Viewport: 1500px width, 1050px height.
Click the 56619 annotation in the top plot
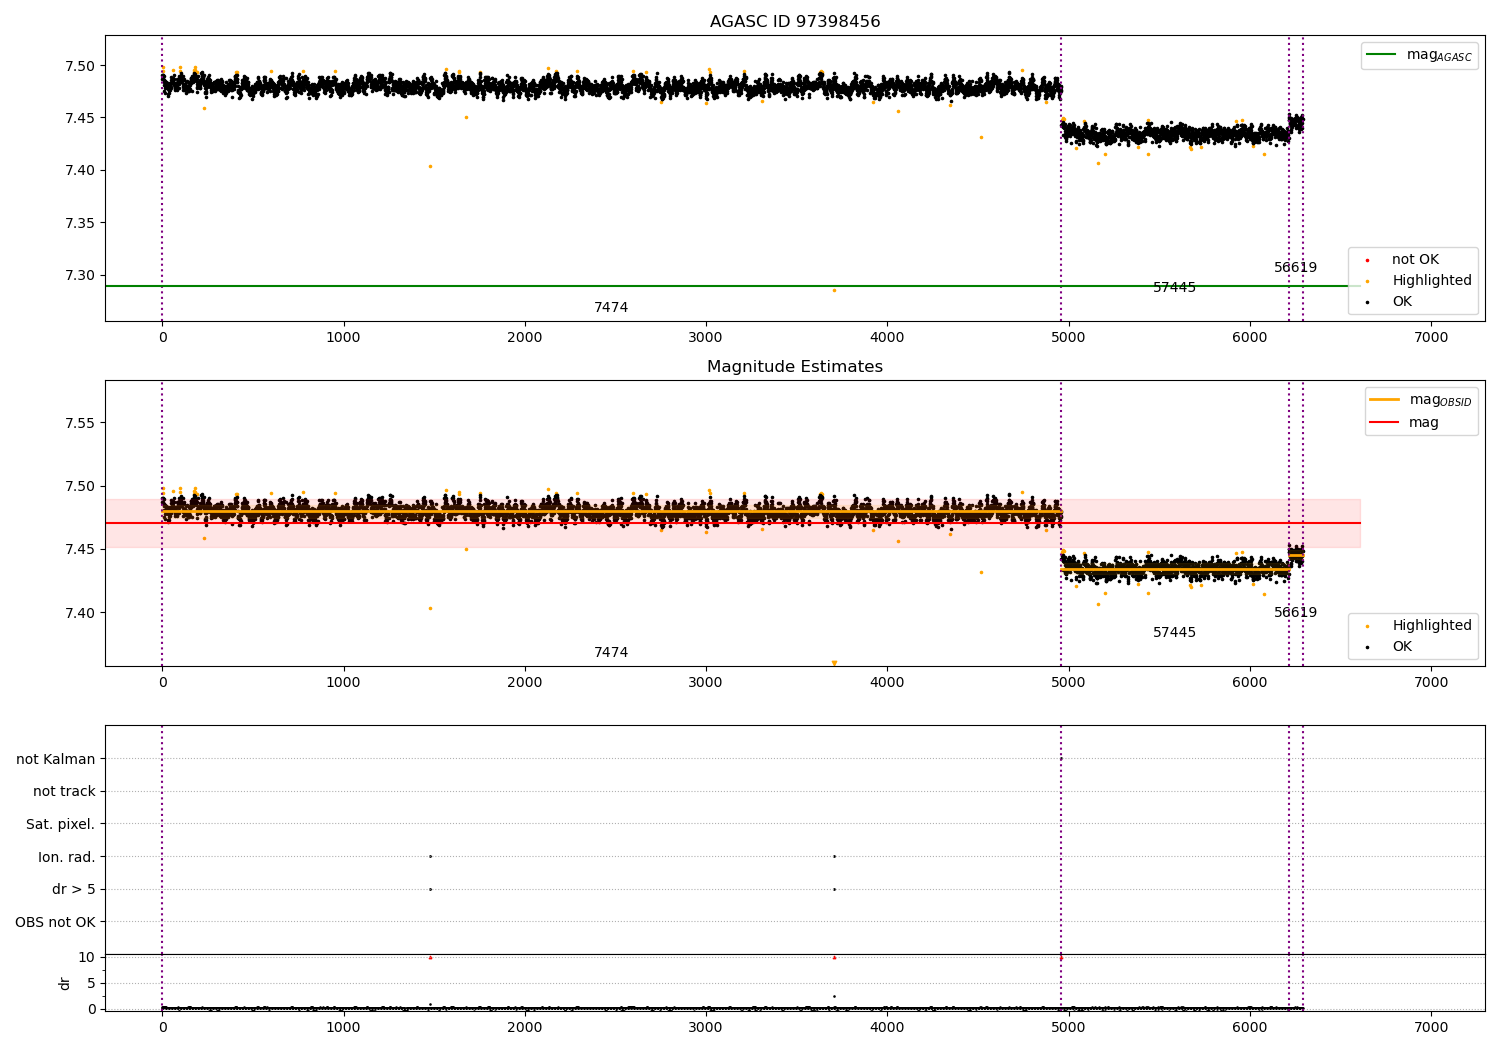coord(1295,268)
